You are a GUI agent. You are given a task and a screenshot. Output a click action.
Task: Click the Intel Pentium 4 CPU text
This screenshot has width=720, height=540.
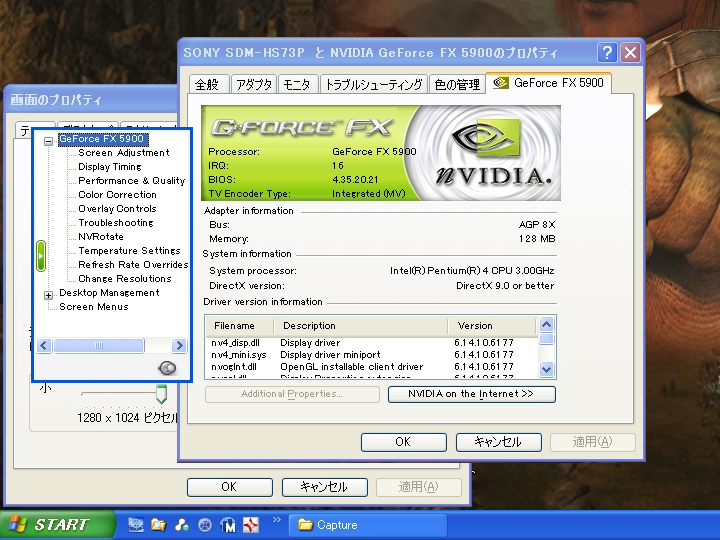pyautogui.click(x=472, y=270)
